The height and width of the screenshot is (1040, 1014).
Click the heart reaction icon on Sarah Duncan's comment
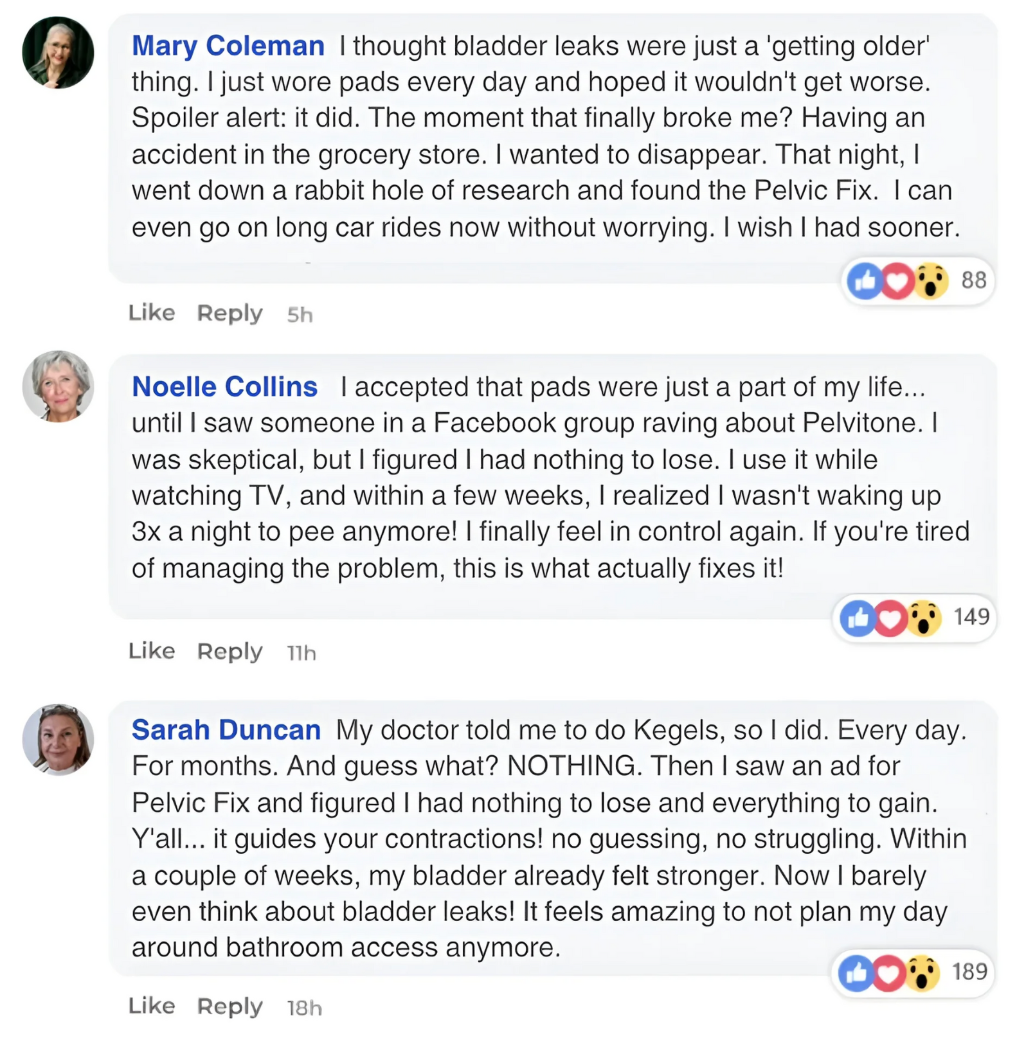889,972
